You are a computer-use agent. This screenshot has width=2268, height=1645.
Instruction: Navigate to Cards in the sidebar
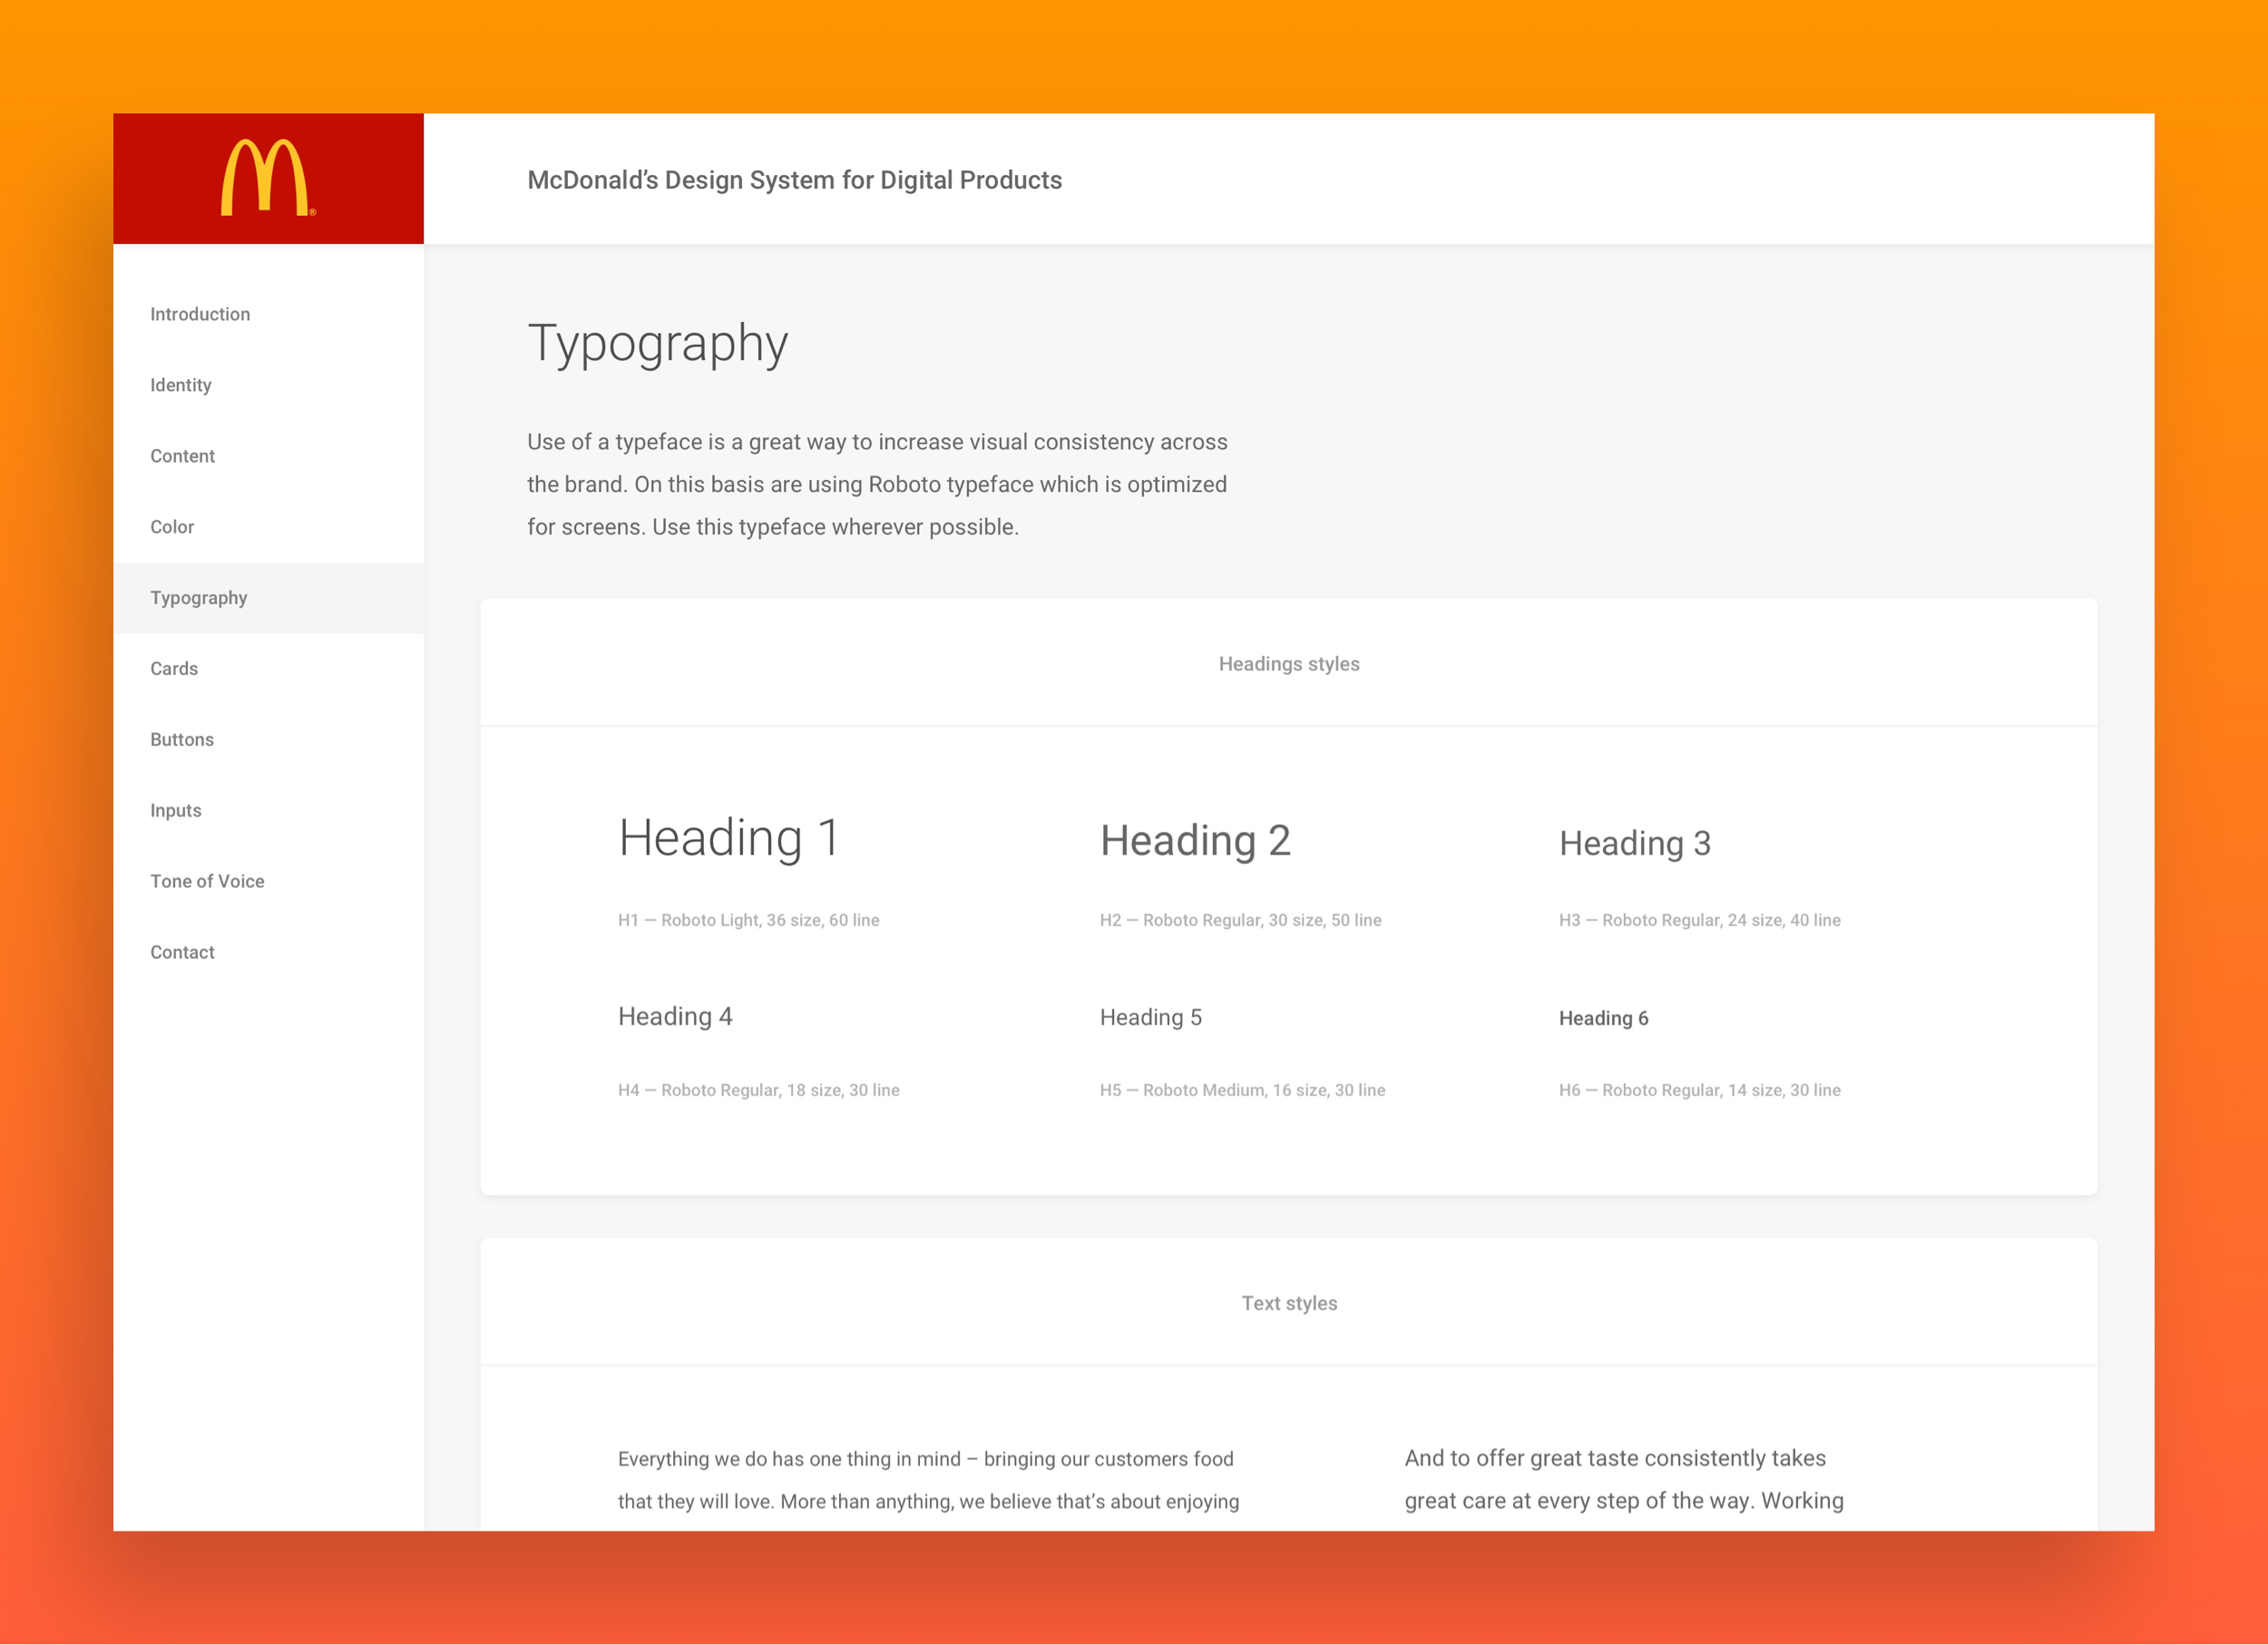pyautogui.click(x=174, y=669)
